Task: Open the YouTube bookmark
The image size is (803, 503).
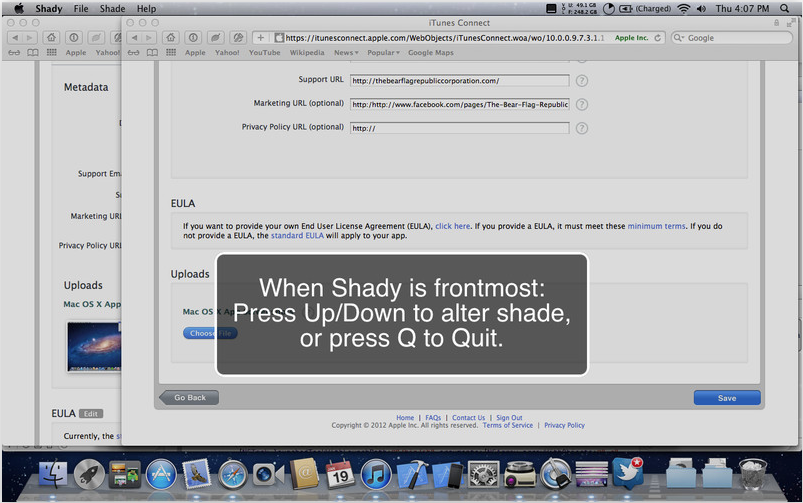Action: coord(264,53)
